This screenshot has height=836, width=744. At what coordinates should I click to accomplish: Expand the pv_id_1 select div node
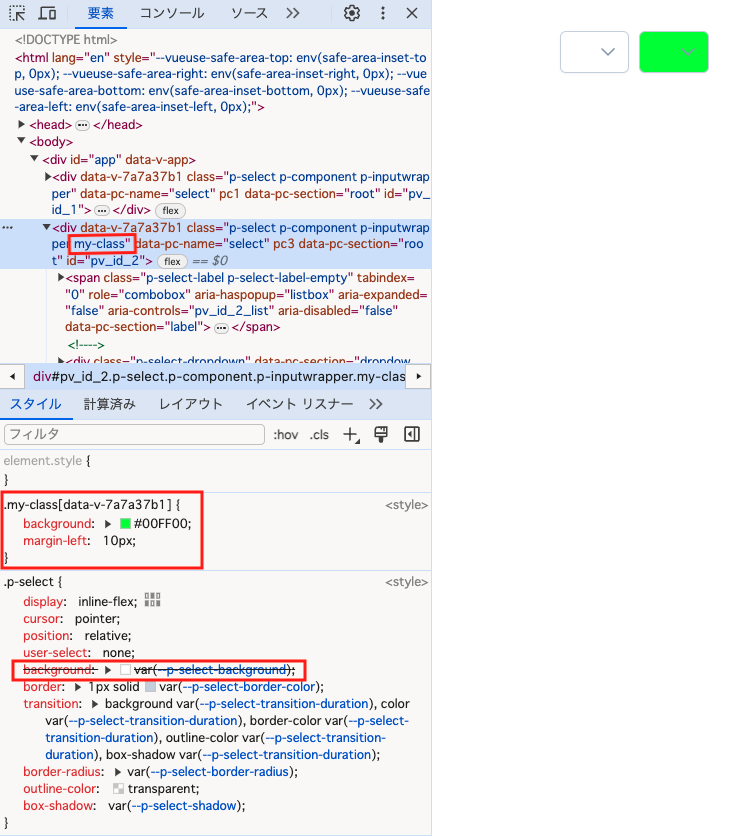tap(47, 176)
